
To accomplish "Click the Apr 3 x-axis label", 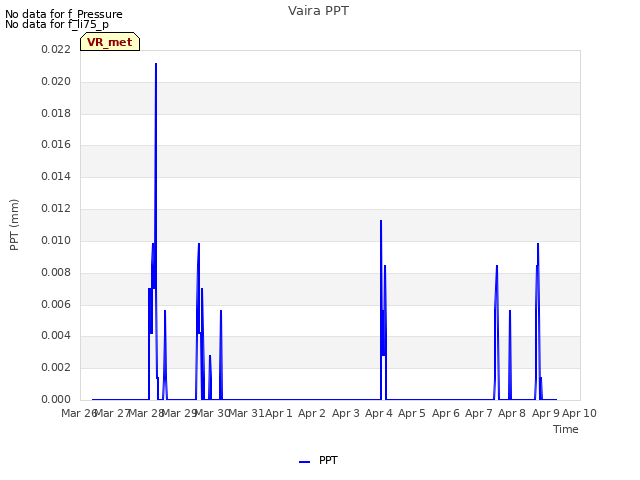I will coord(346,413).
